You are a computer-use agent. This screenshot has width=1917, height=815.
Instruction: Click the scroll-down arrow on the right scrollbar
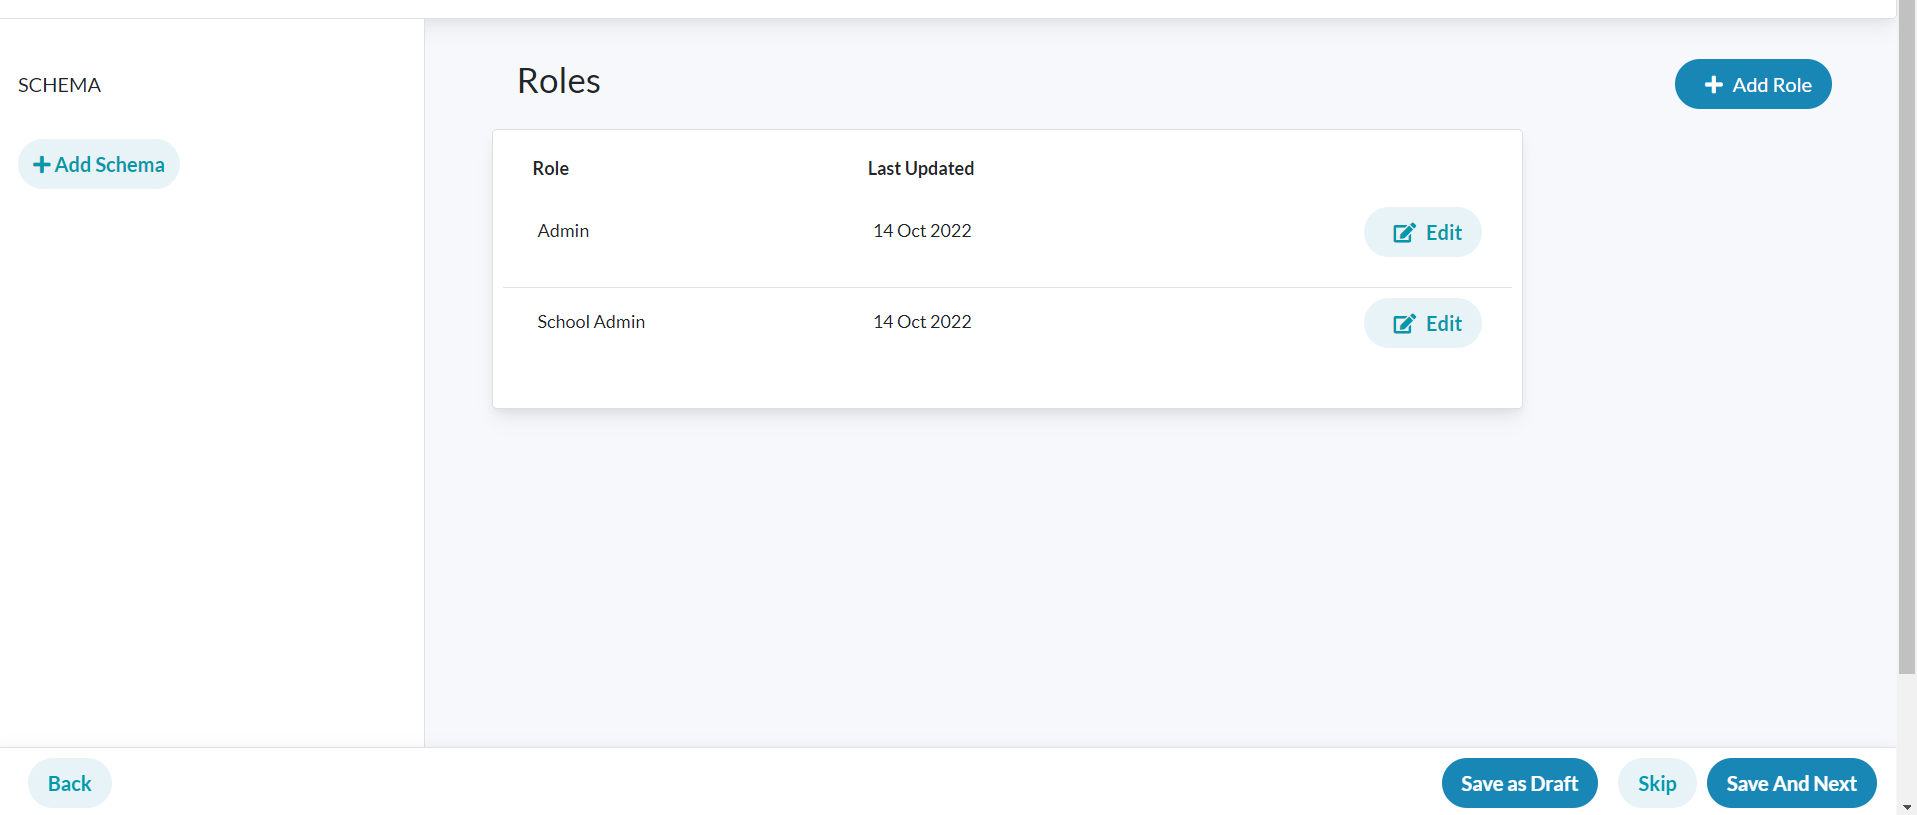1906,807
